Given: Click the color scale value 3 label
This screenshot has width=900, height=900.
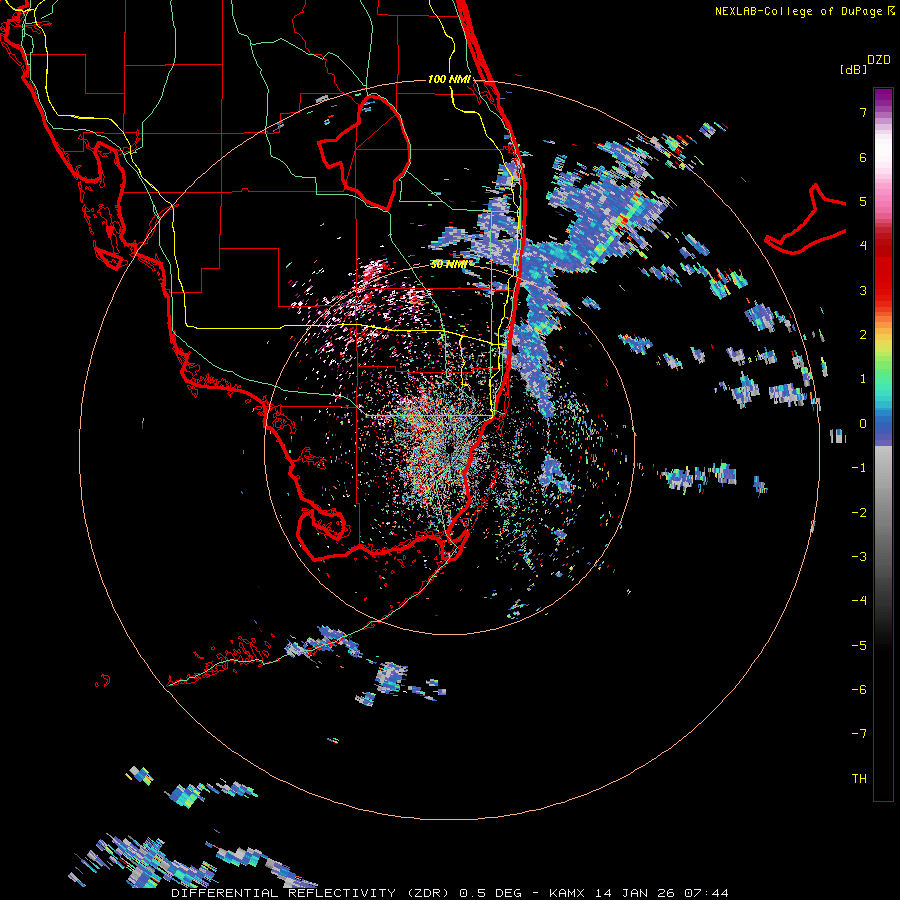Looking at the screenshot, I should point(863,290).
